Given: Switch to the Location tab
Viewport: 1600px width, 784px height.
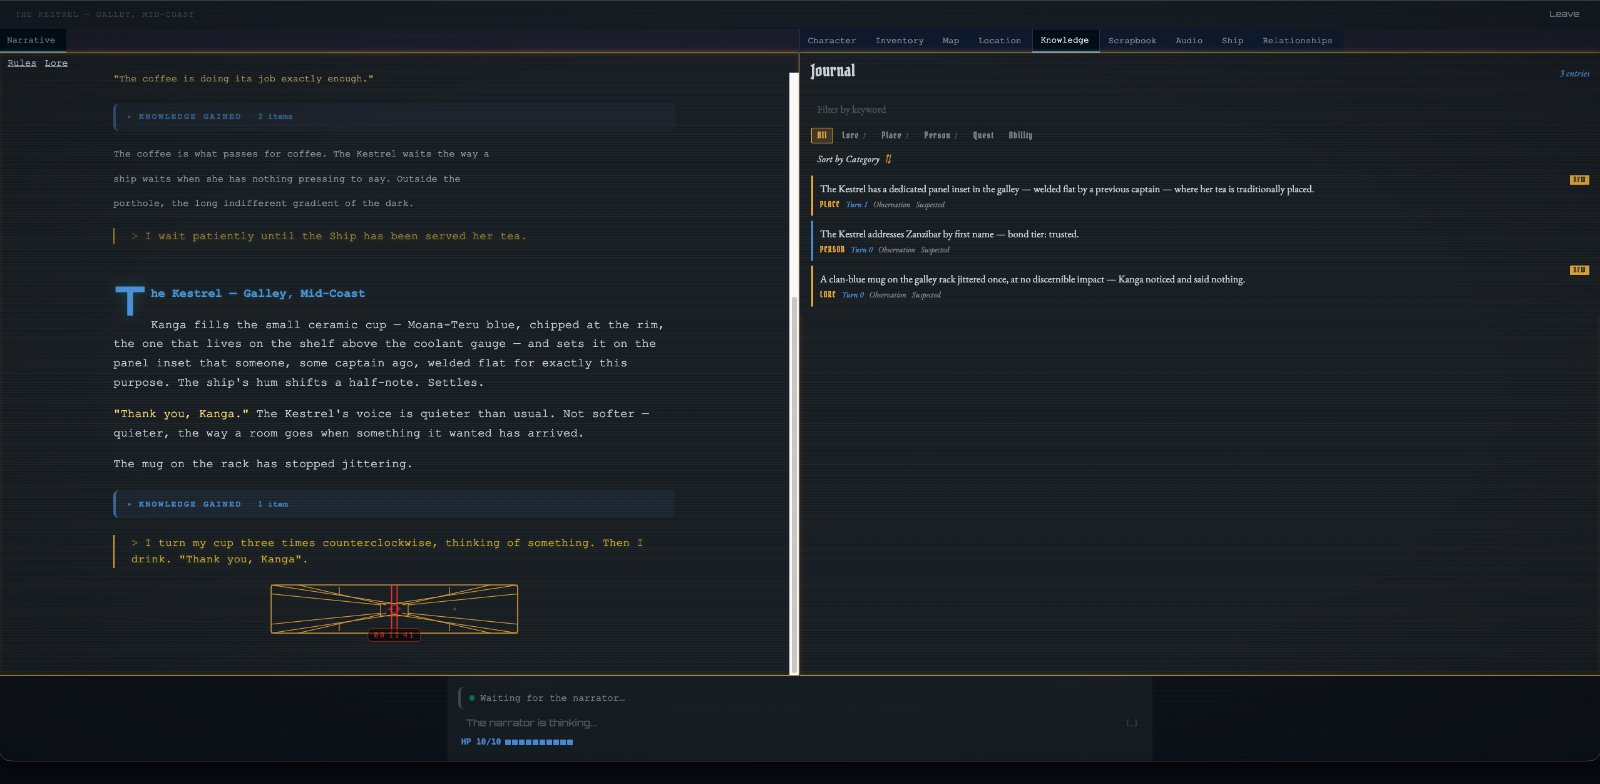Looking at the screenshot, I should [x=1000, y=41].
